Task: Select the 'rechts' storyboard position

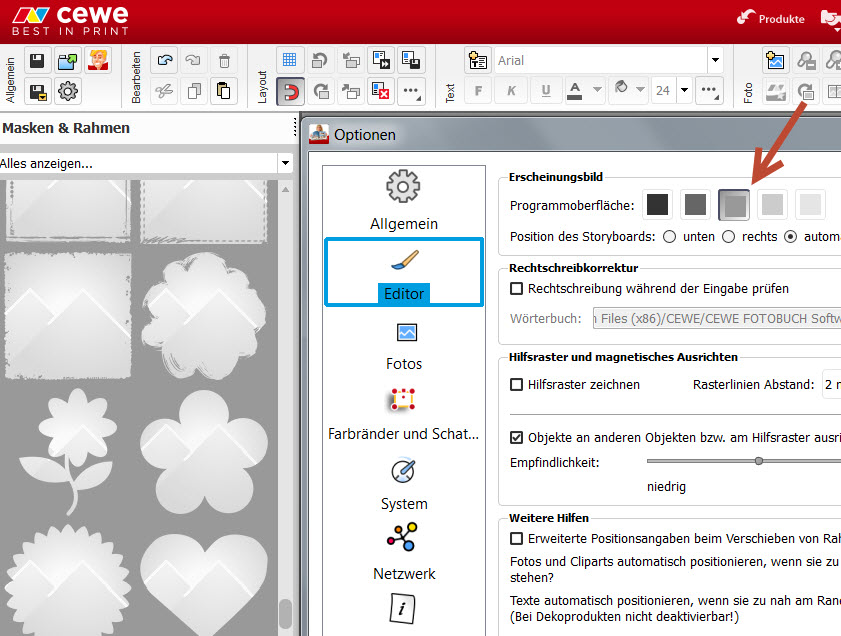Action: coord(728,237)
